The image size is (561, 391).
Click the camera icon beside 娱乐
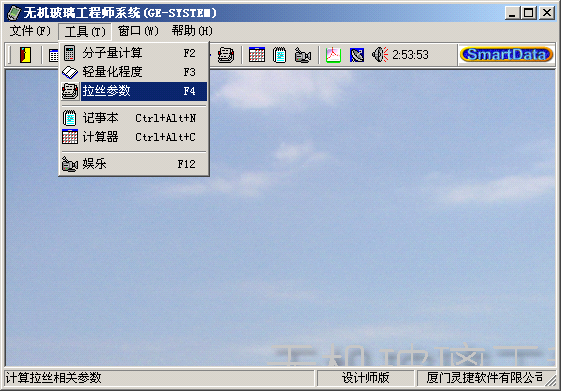coord(70,164)
